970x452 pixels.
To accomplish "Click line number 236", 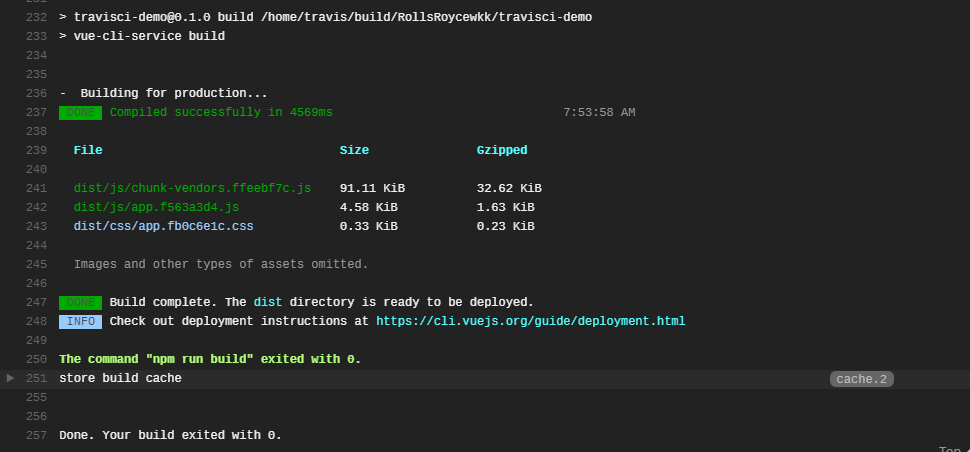I will 36,93.
